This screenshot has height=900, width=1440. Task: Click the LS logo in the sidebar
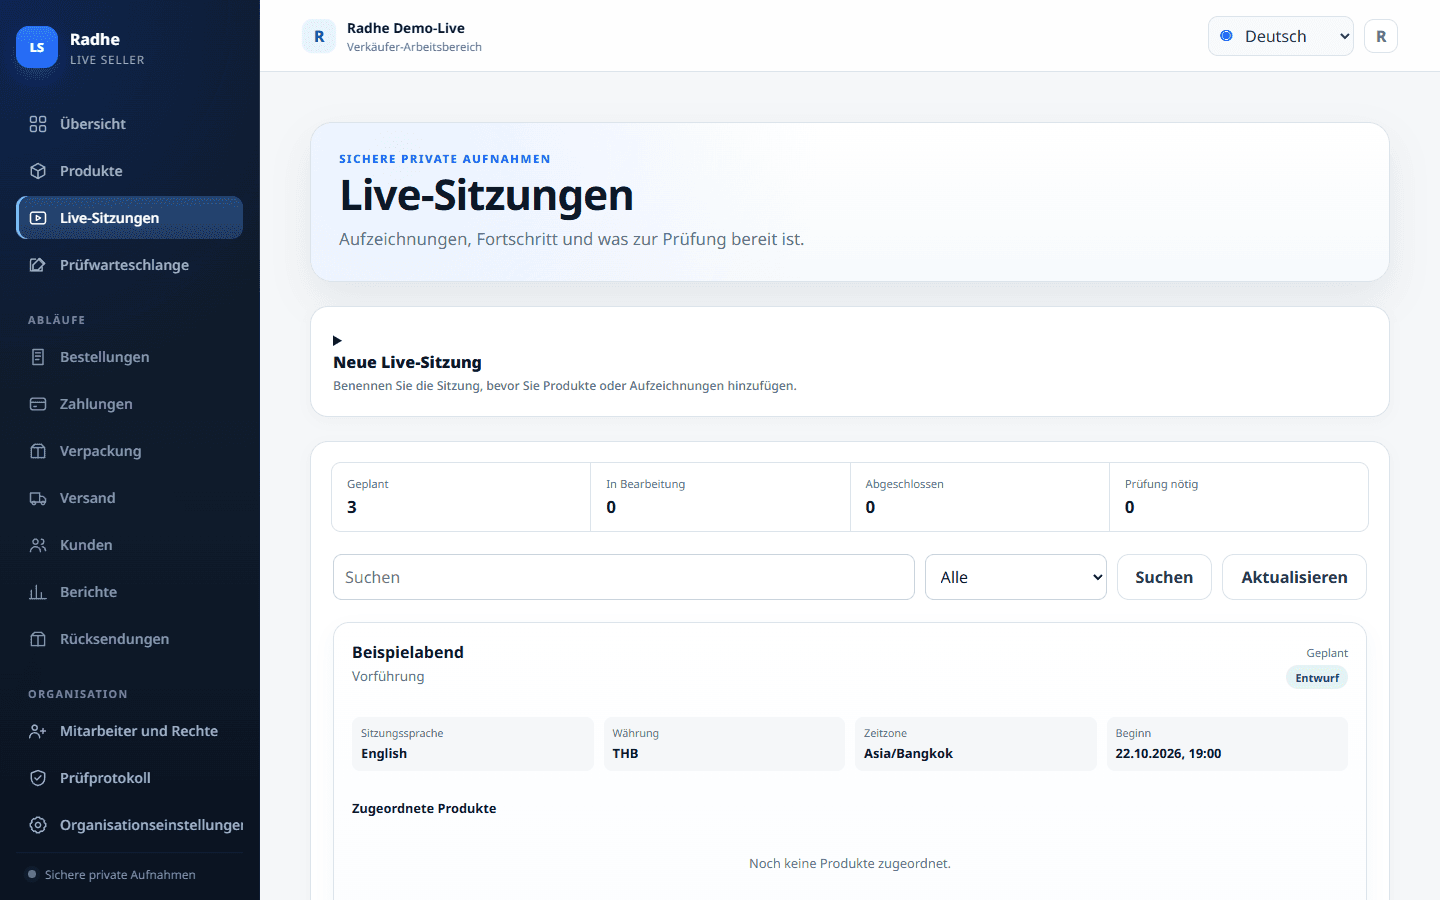click(x=37, y=47)
